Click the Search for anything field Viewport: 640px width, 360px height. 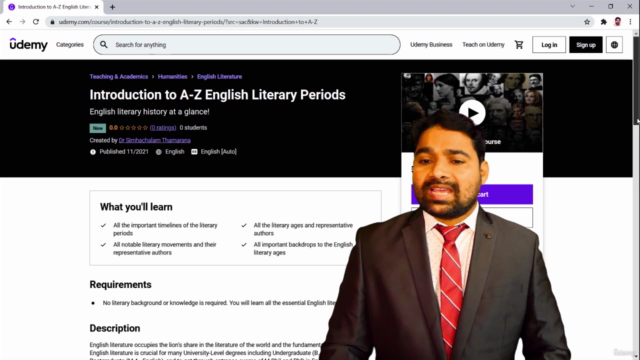(247, 44)
